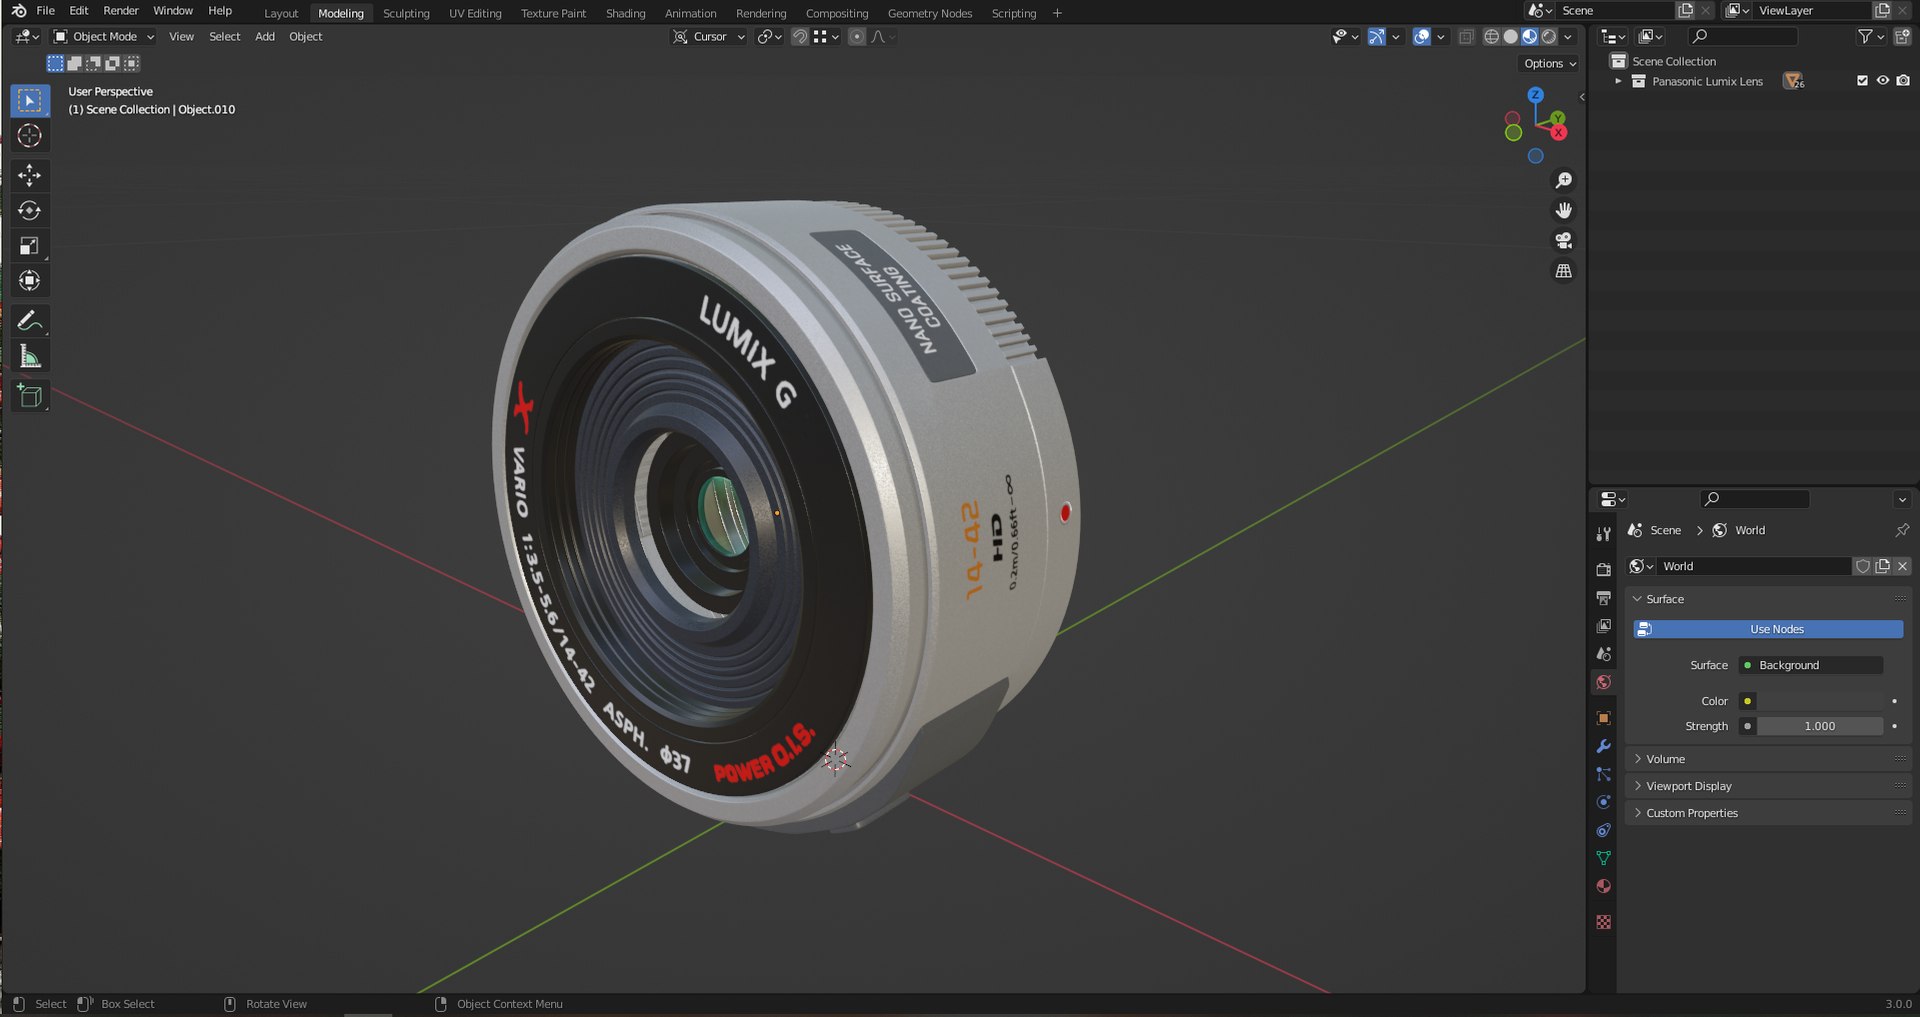Click the viewport zoom magnifier icon
The height and width of the screenshot is (1017, 1920).
1563,181
